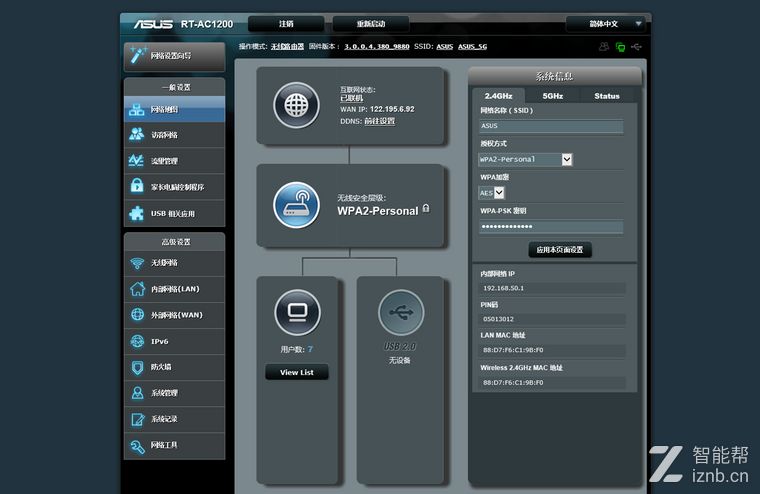The width and height of the screenshot is (760, 494).
Task: Click the View List button
Action: click(x=296, y=372)
